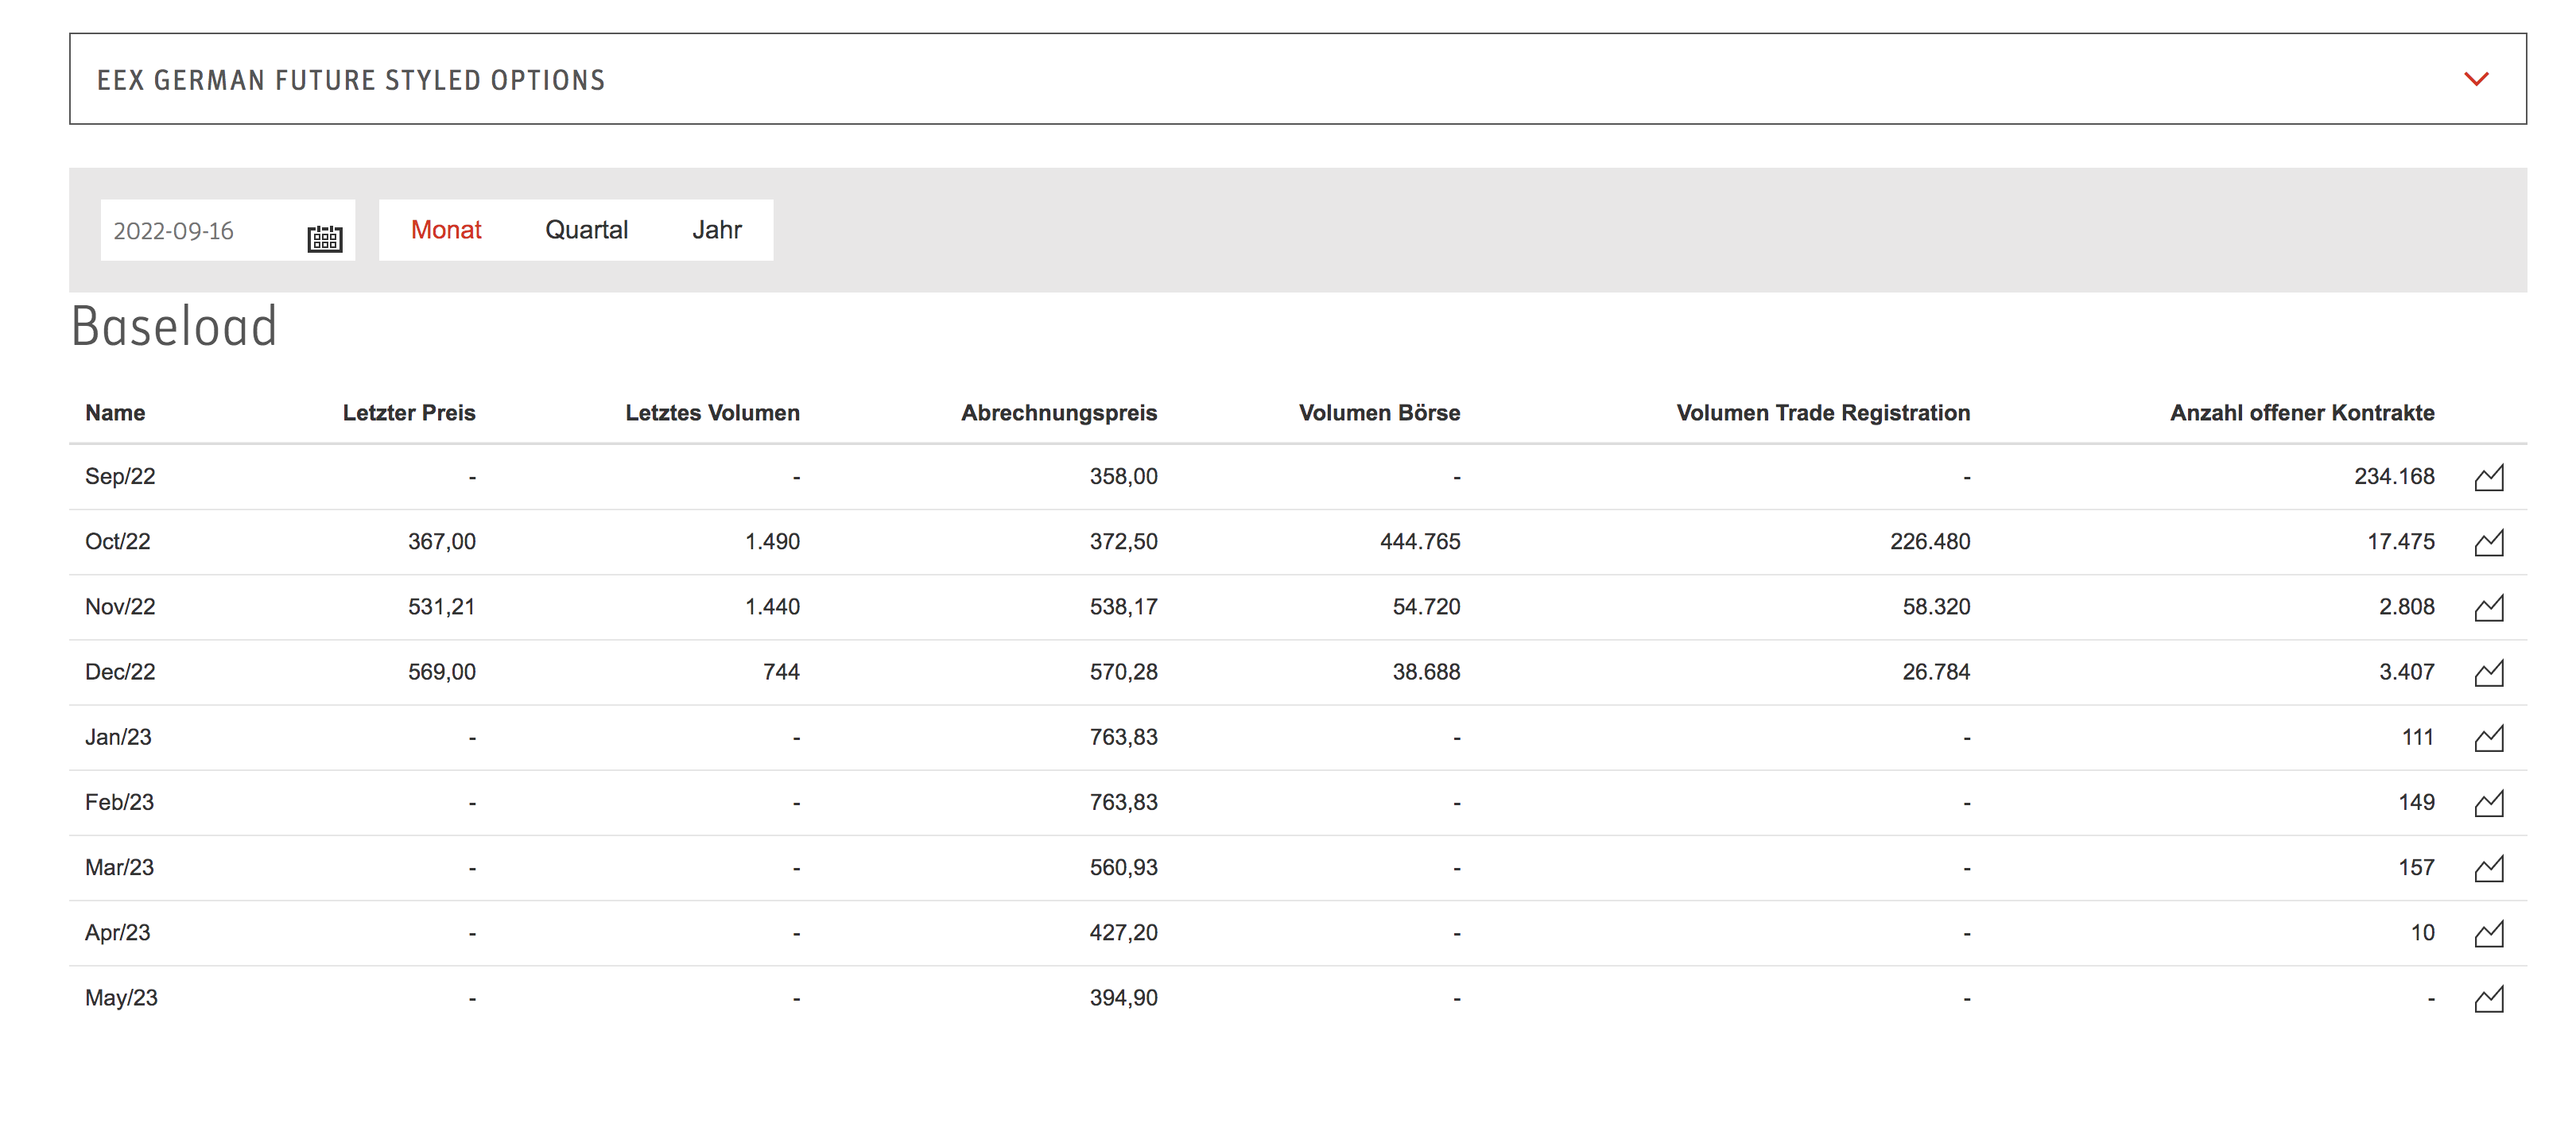This screenshot has width=2576, height=1143.
Task: Click the 2022-09-16 date input field
Action: (227, 231)
